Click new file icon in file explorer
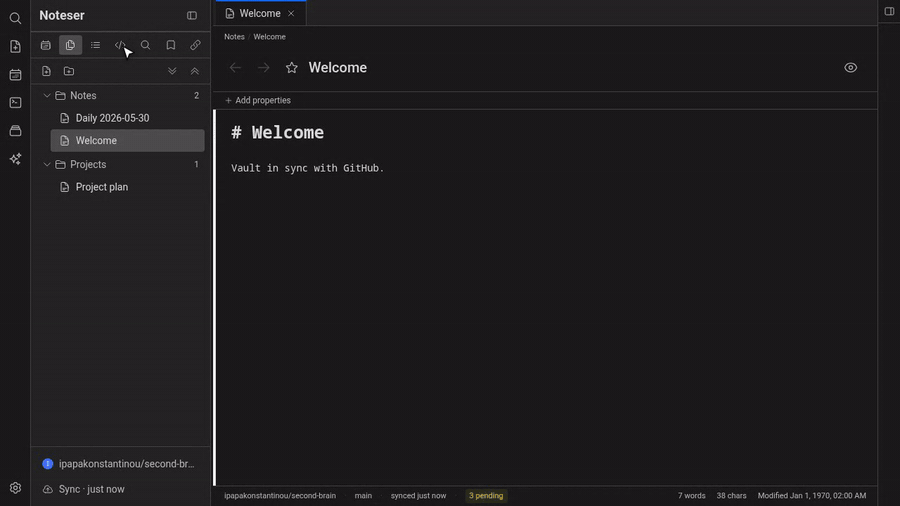 (x=46, y=71)
